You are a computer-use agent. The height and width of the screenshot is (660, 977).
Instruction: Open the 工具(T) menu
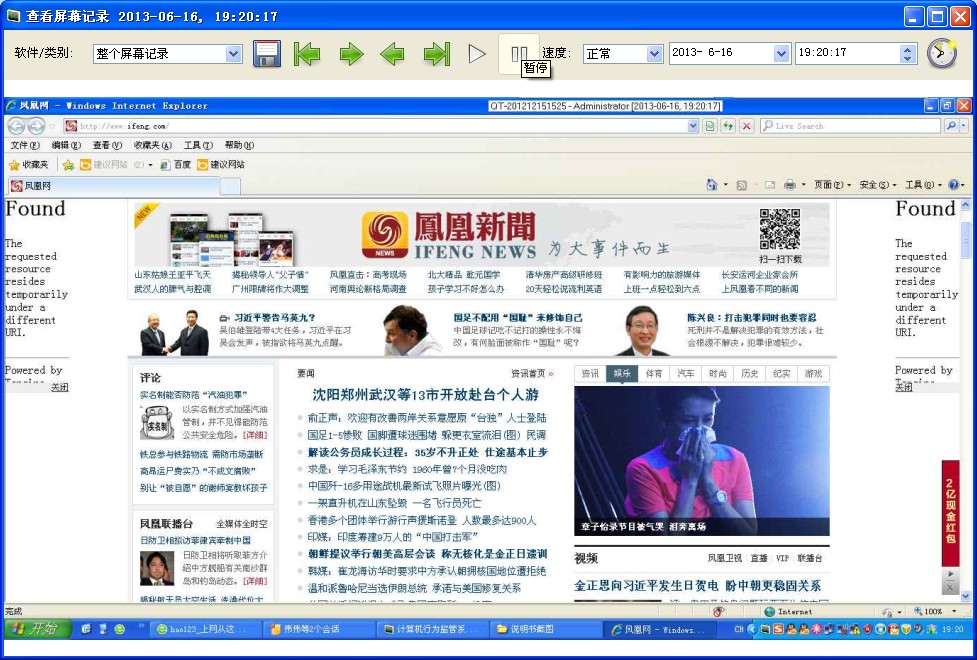click(x=198, y=145)
